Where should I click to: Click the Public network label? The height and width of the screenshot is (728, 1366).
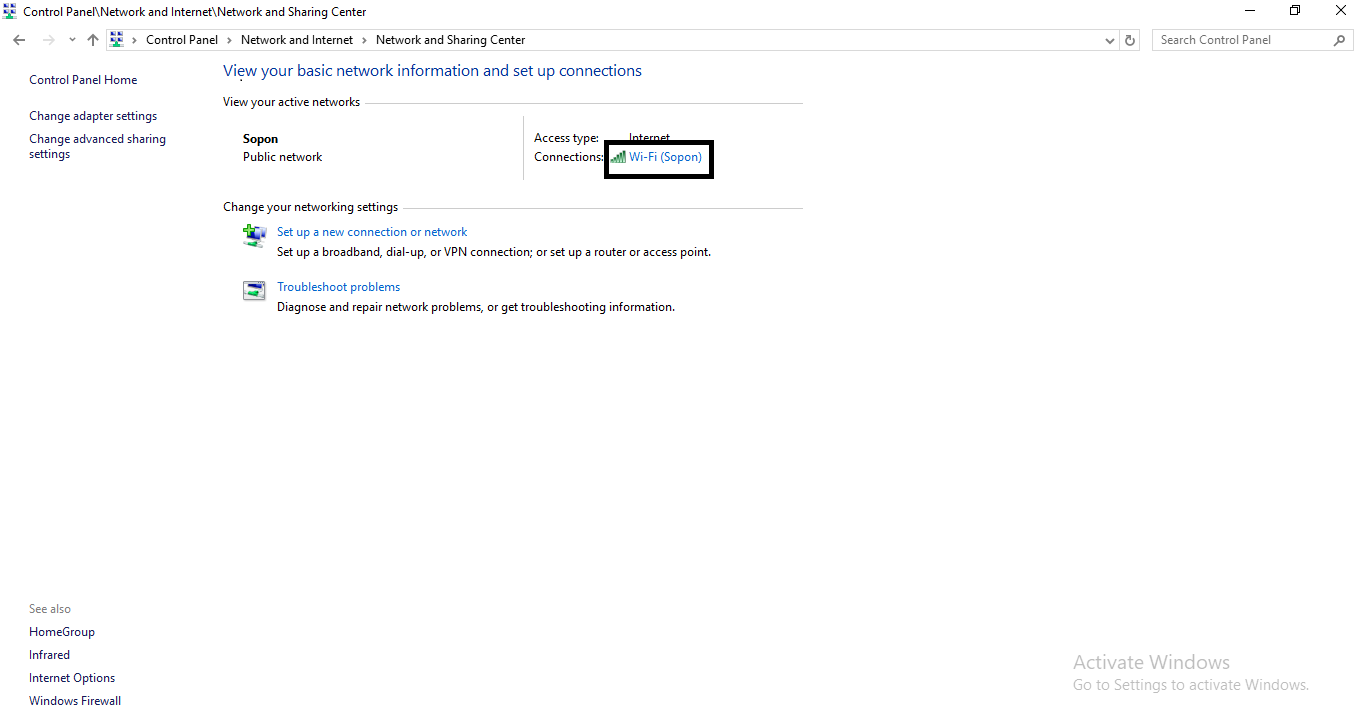pos(282,157)
